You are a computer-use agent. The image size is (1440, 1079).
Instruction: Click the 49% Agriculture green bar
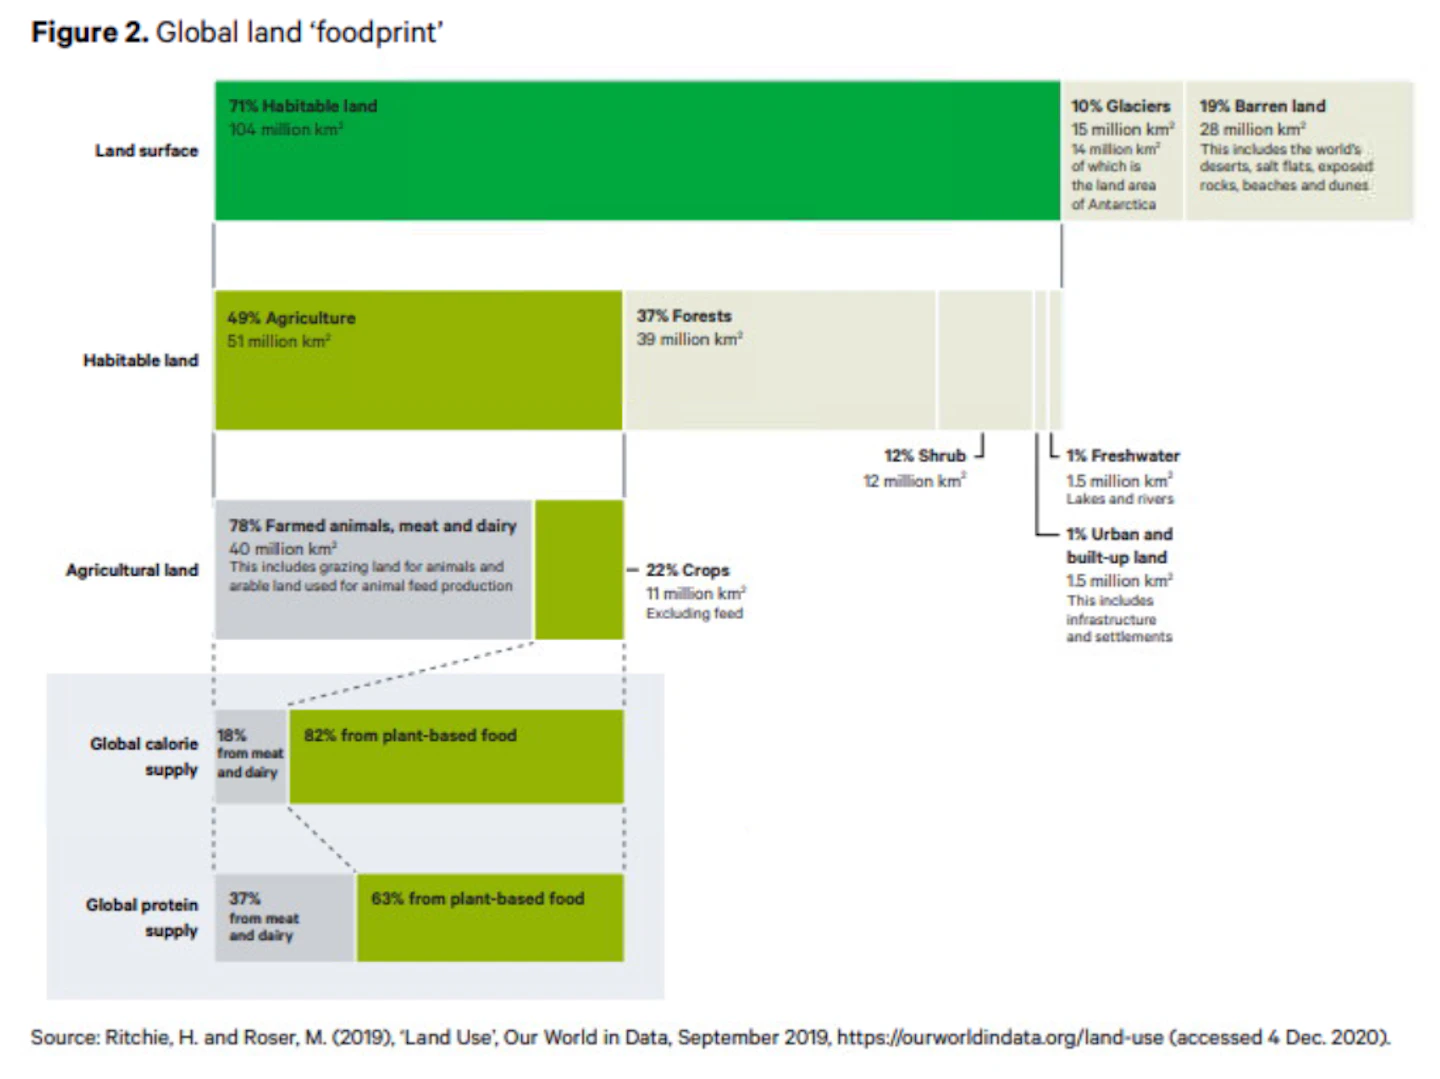tap(418, 360)
